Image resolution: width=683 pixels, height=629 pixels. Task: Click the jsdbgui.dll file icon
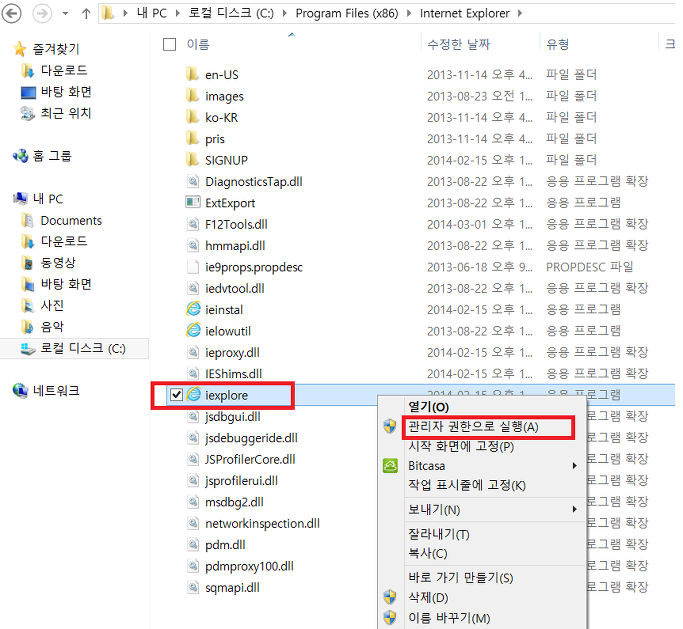pos(193,416)
